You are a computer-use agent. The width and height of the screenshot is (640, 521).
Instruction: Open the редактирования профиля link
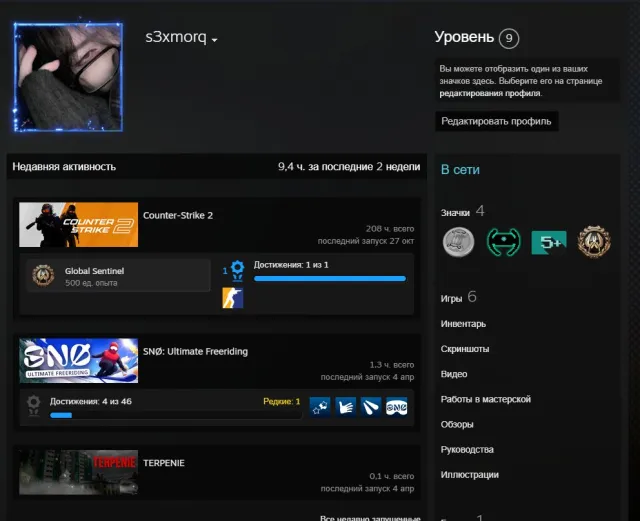490,93
